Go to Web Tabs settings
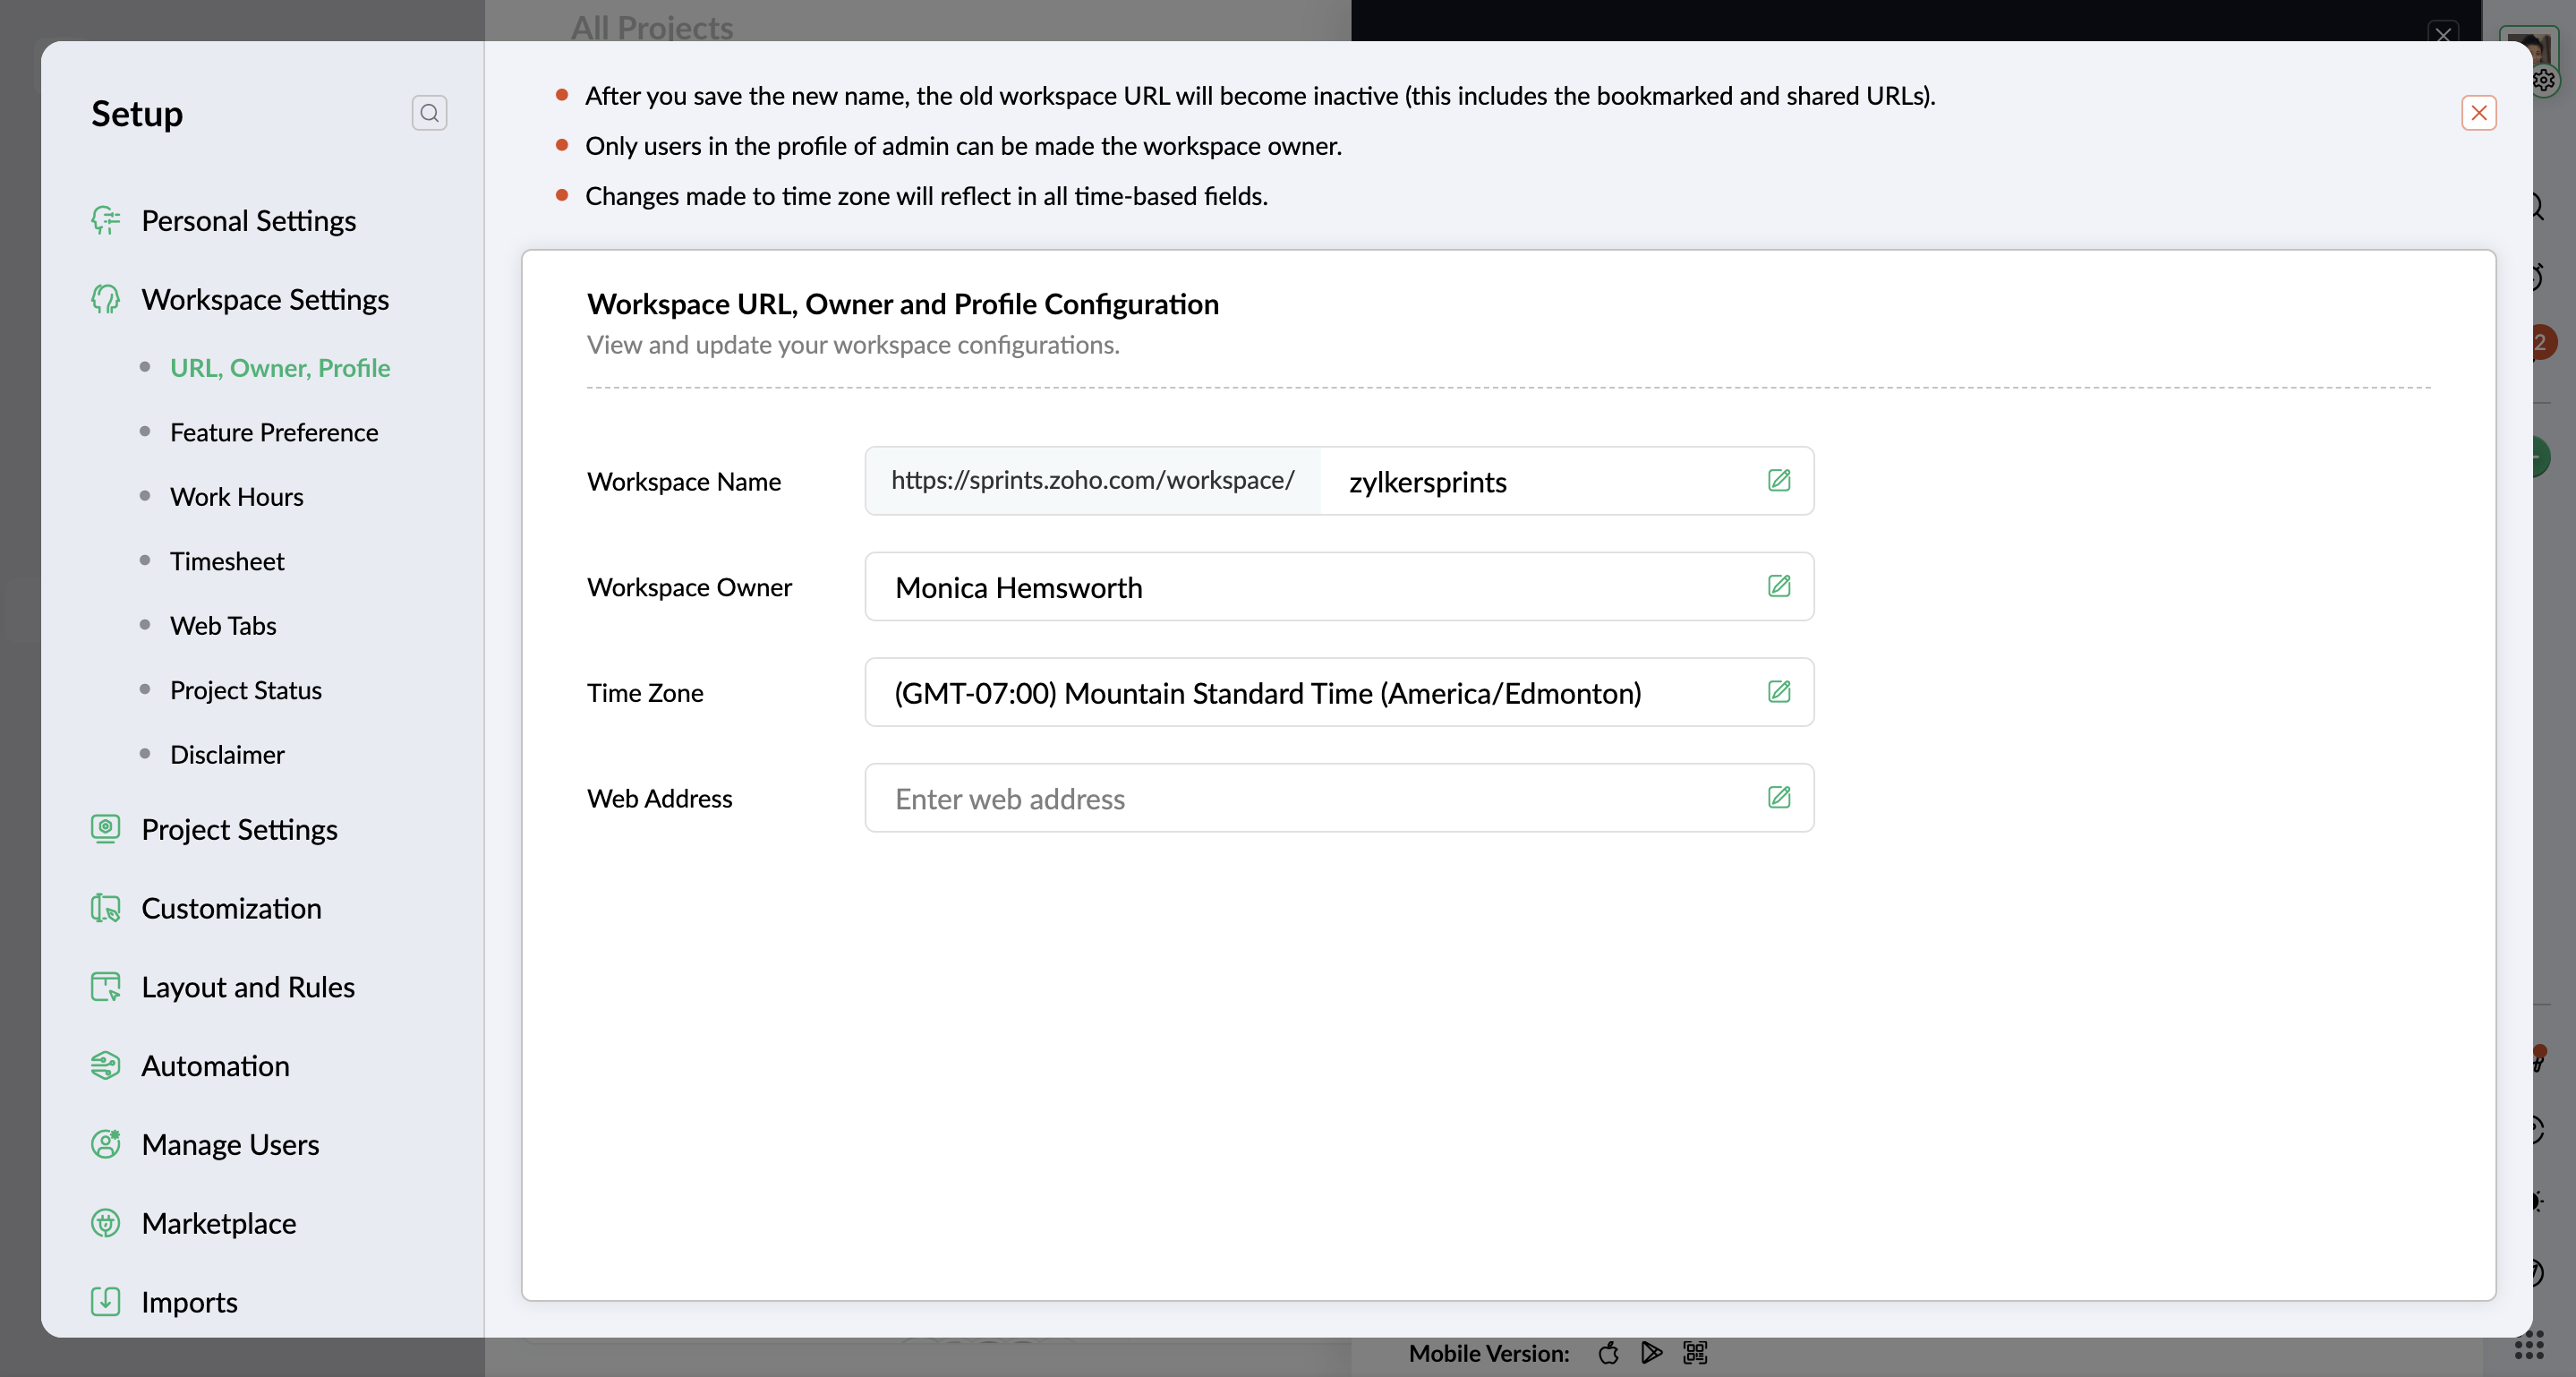 (x=223, y=626)
